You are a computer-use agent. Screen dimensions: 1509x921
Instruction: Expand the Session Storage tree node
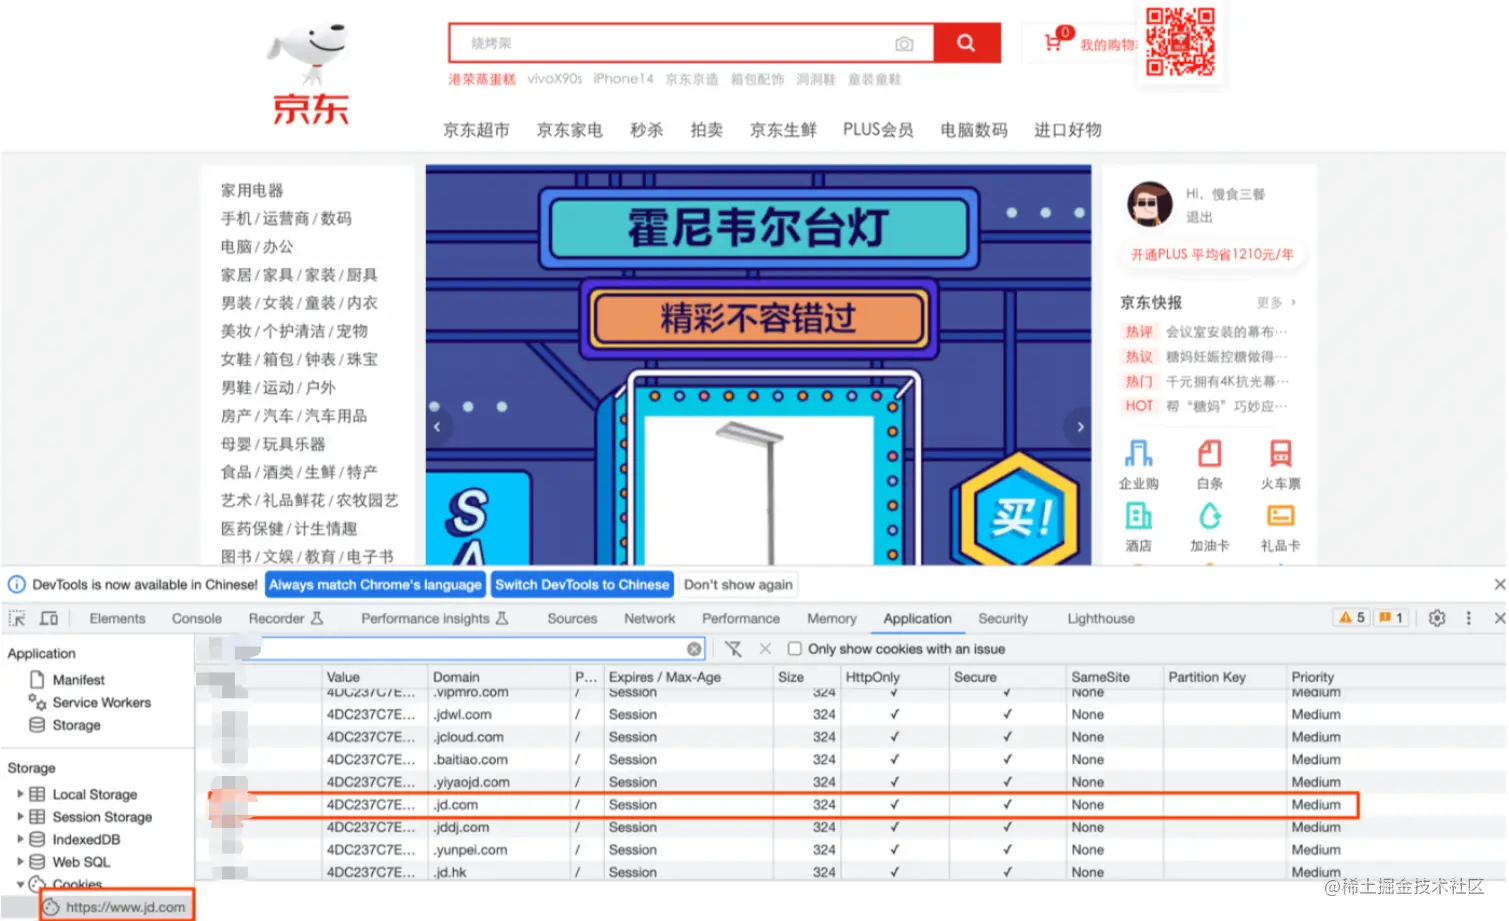(20, 816)
